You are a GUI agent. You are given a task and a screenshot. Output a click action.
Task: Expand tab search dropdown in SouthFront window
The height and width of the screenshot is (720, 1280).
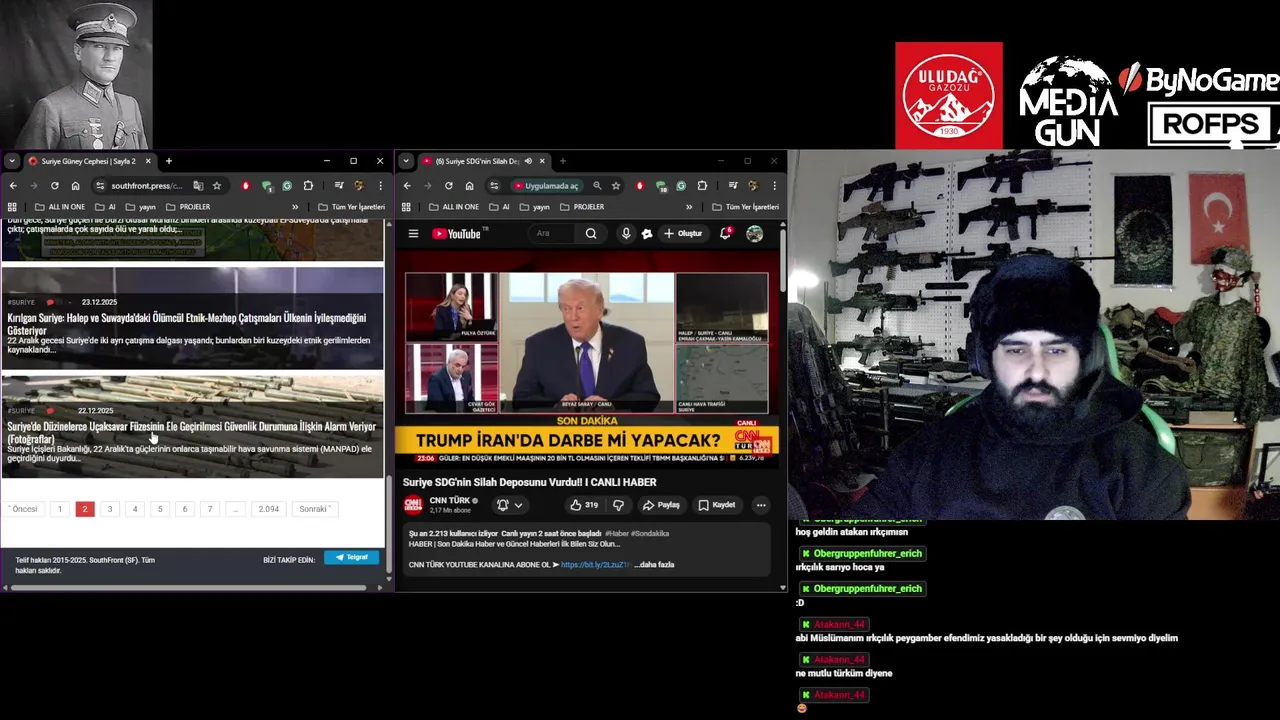point(12,161)
